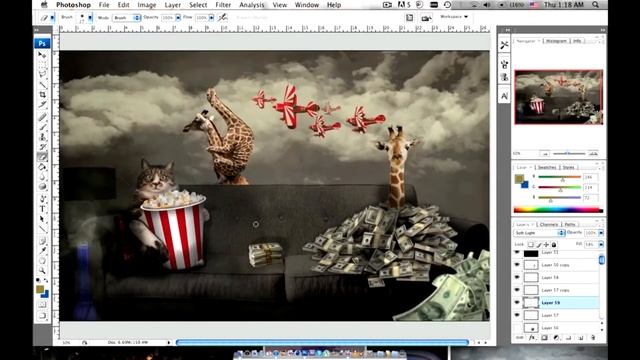Select the Path Selection tool

pos(42,219)
